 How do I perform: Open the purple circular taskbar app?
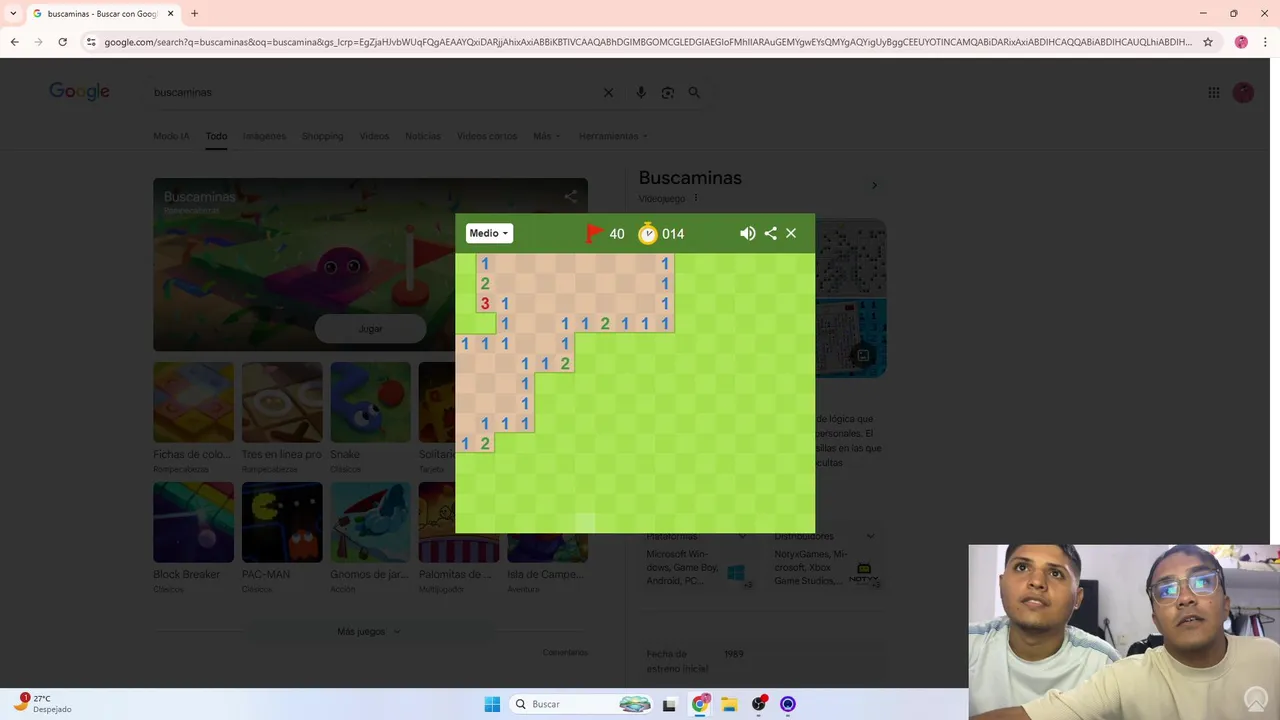788,704
